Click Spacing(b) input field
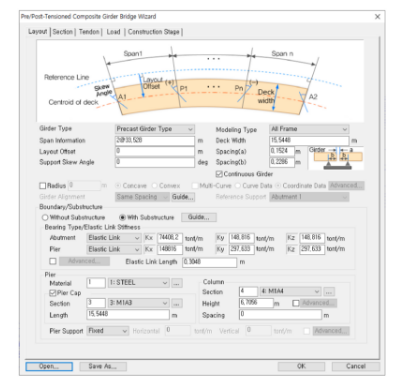Viewport: 400px width, 386px height. tap(282, 162)
